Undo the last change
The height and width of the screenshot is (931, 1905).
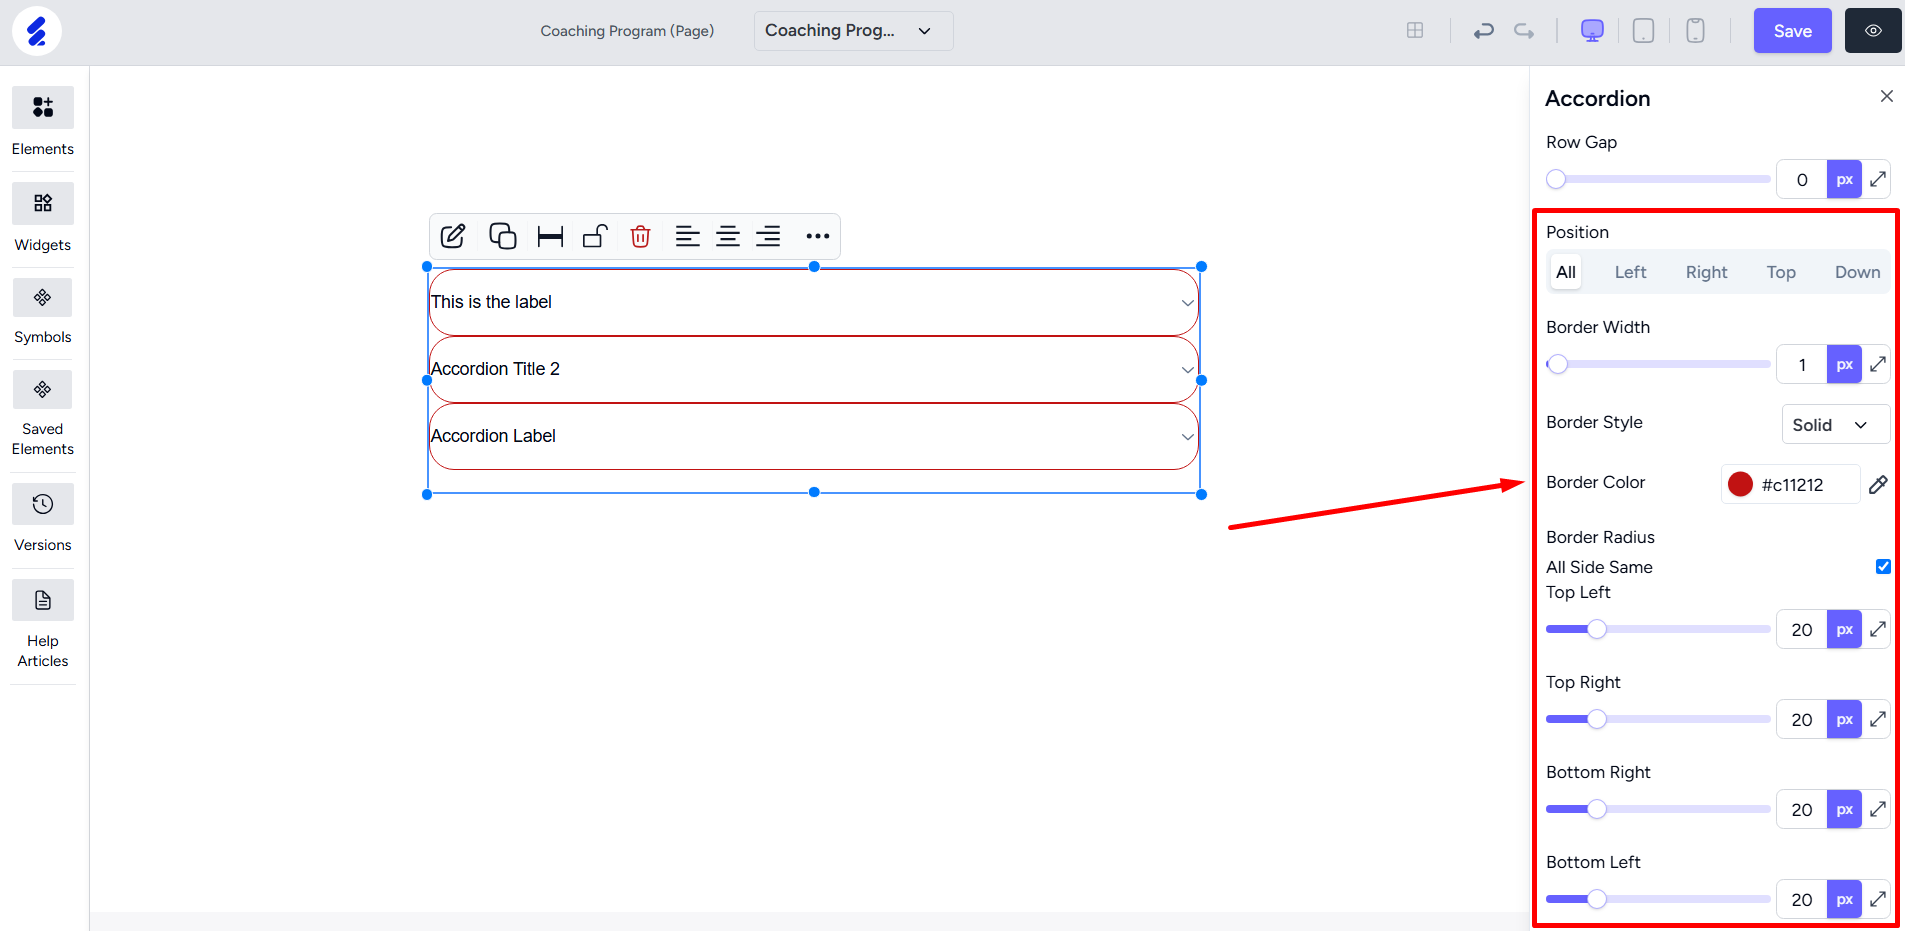[x=1484, y=31]
